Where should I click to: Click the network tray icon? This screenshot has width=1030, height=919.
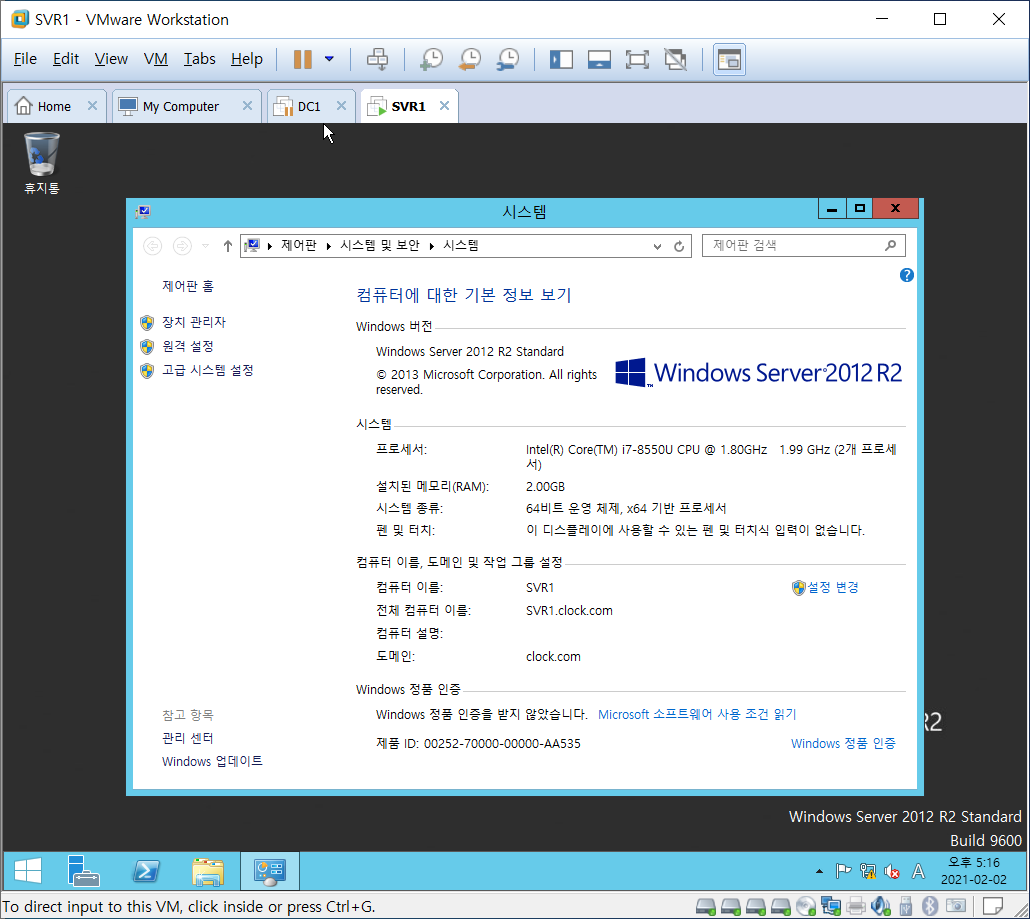point(868,872)
